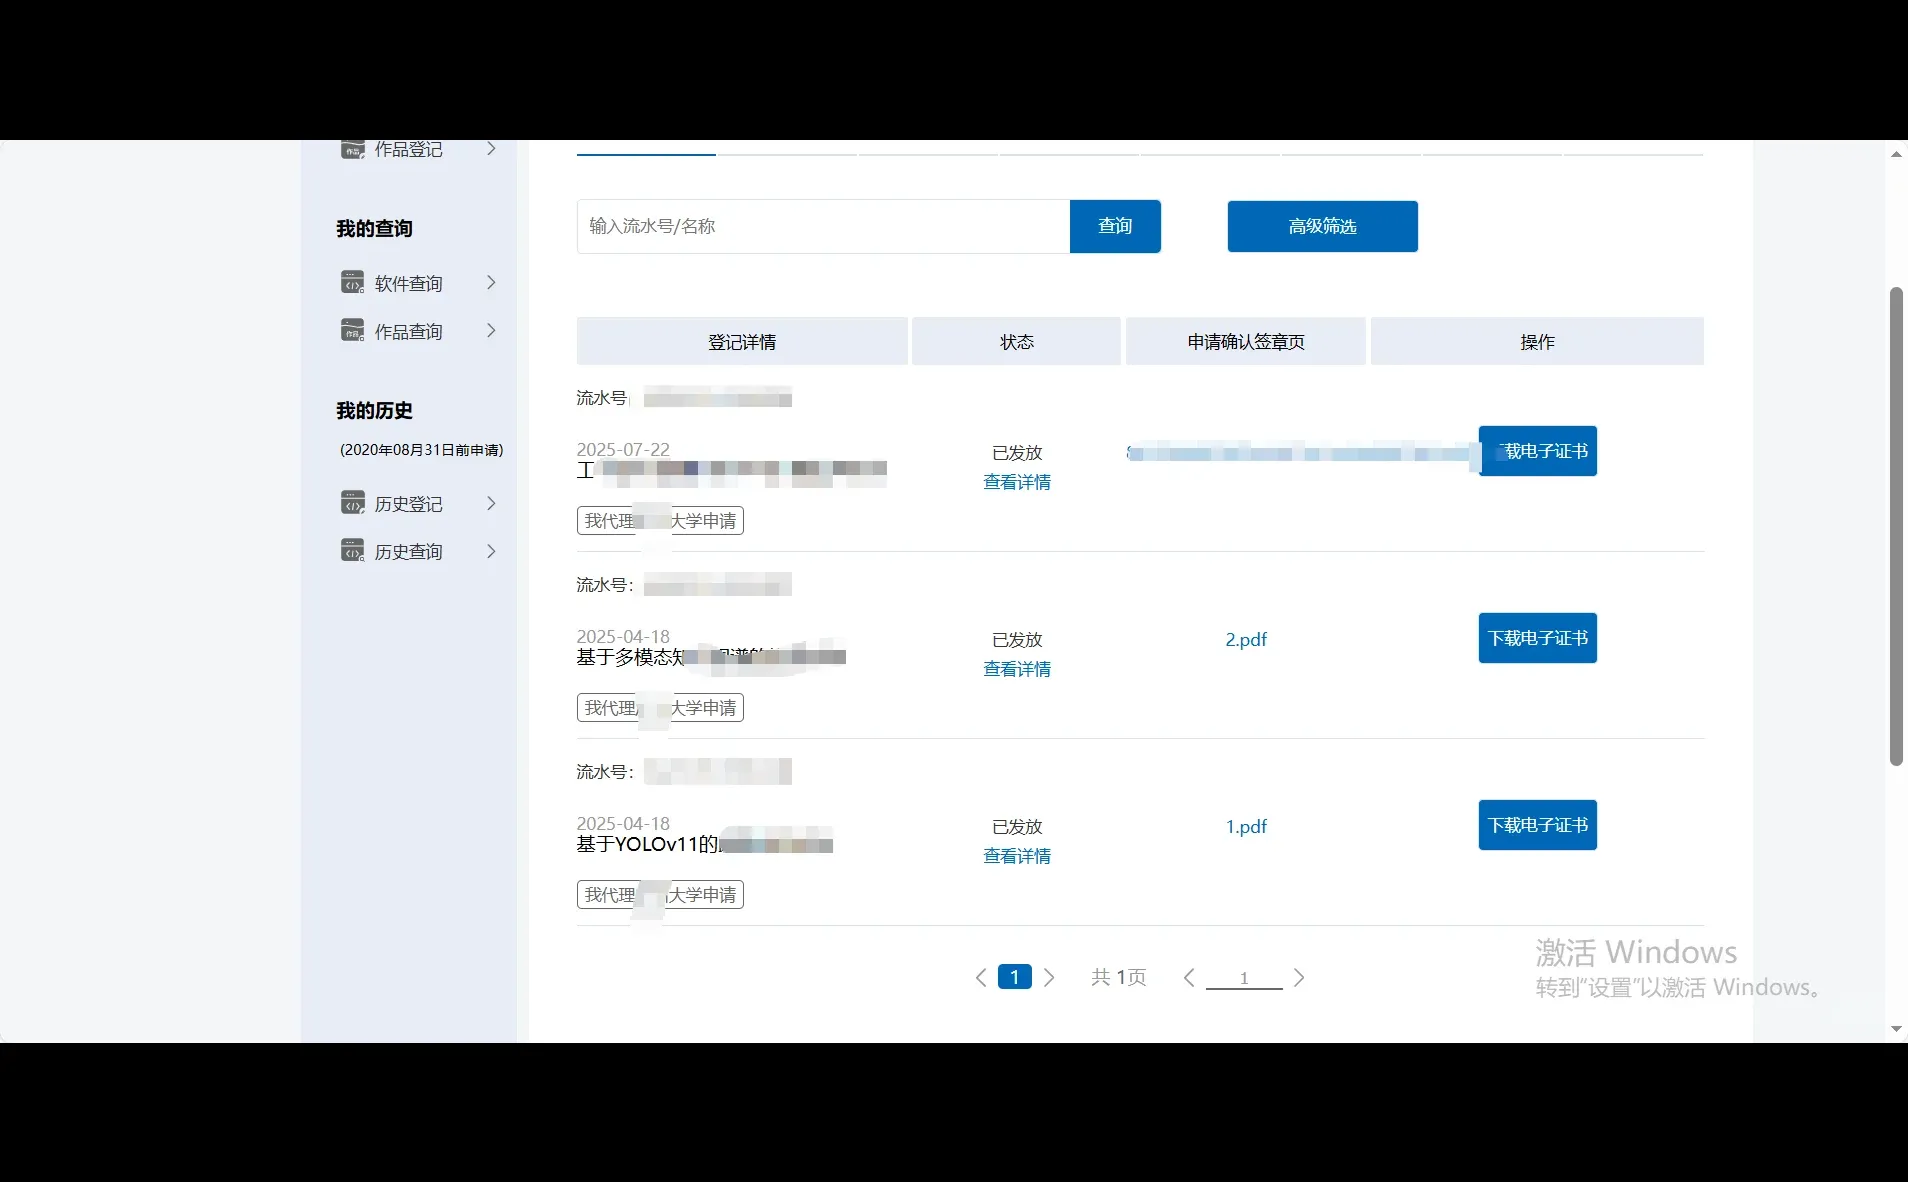Expand the 软件查询 menu chevron
The image size is (1908, 1182).
pyautogui.click(x=490, y=282)
